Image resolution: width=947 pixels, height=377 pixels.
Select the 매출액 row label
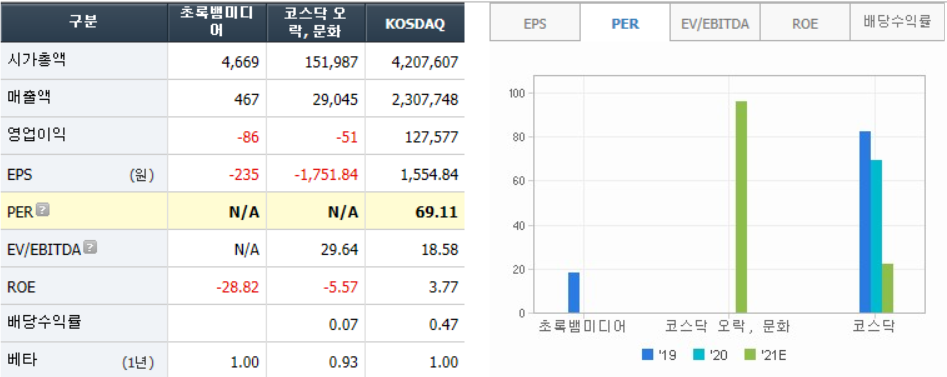[x=29, y=98]
